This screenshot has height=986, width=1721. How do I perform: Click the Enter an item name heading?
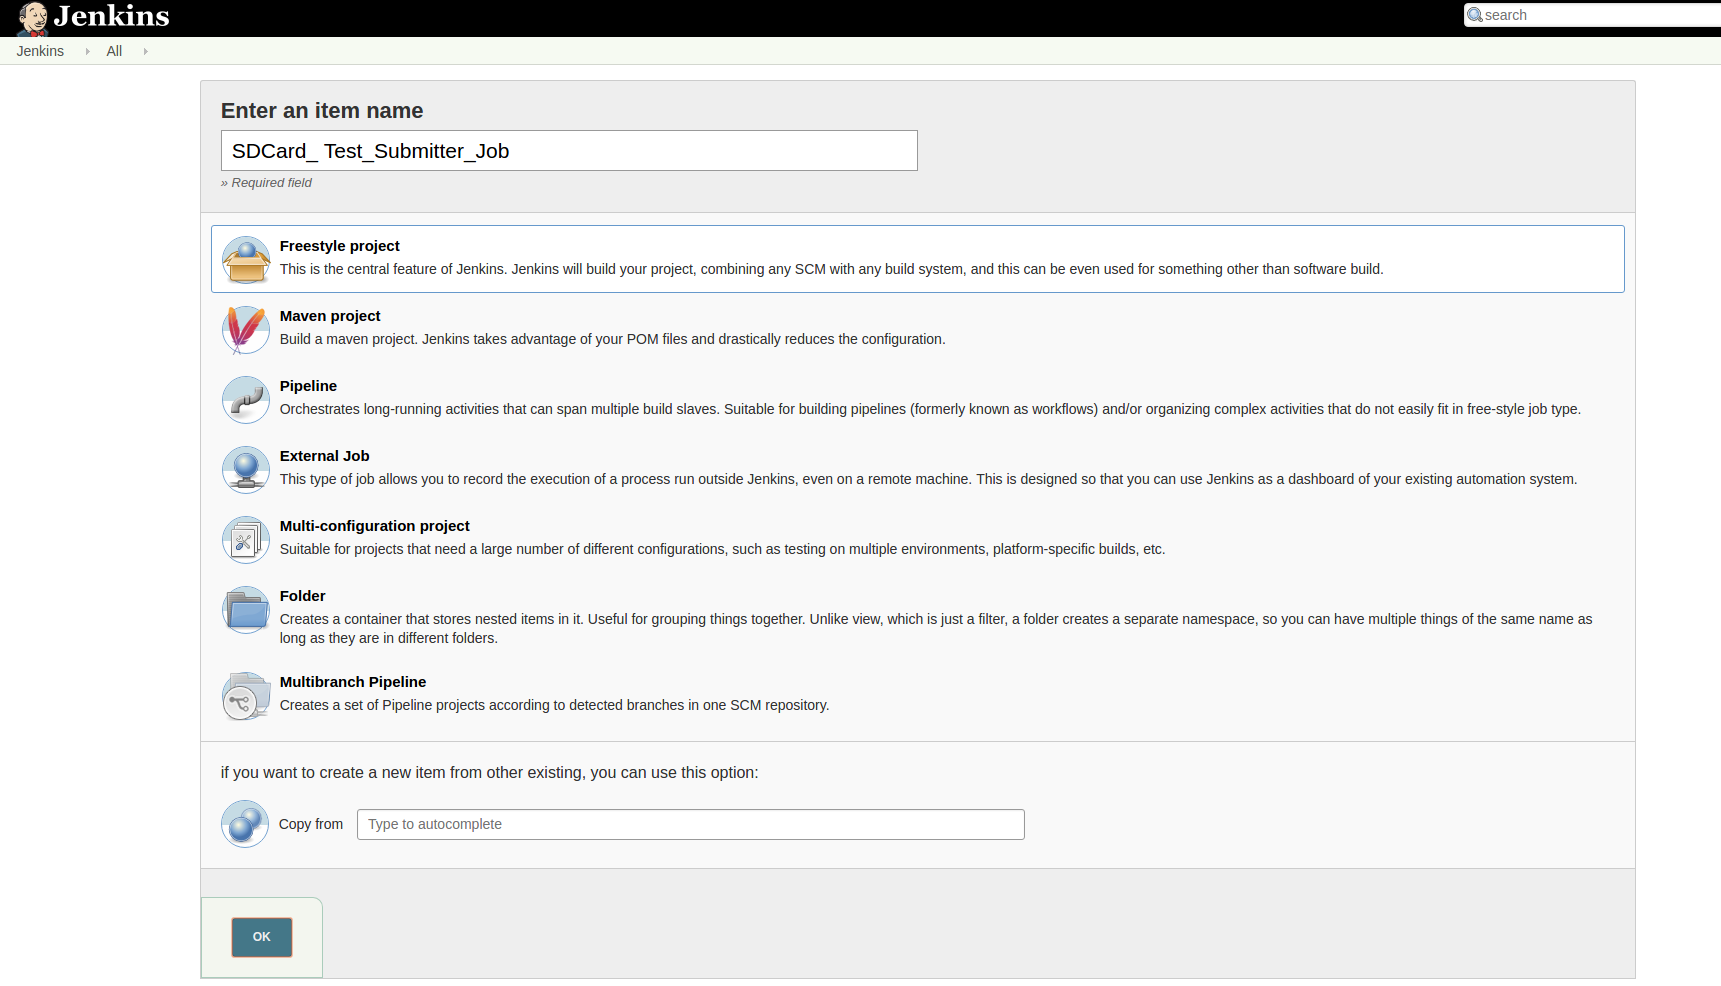[x=322, y=111]
